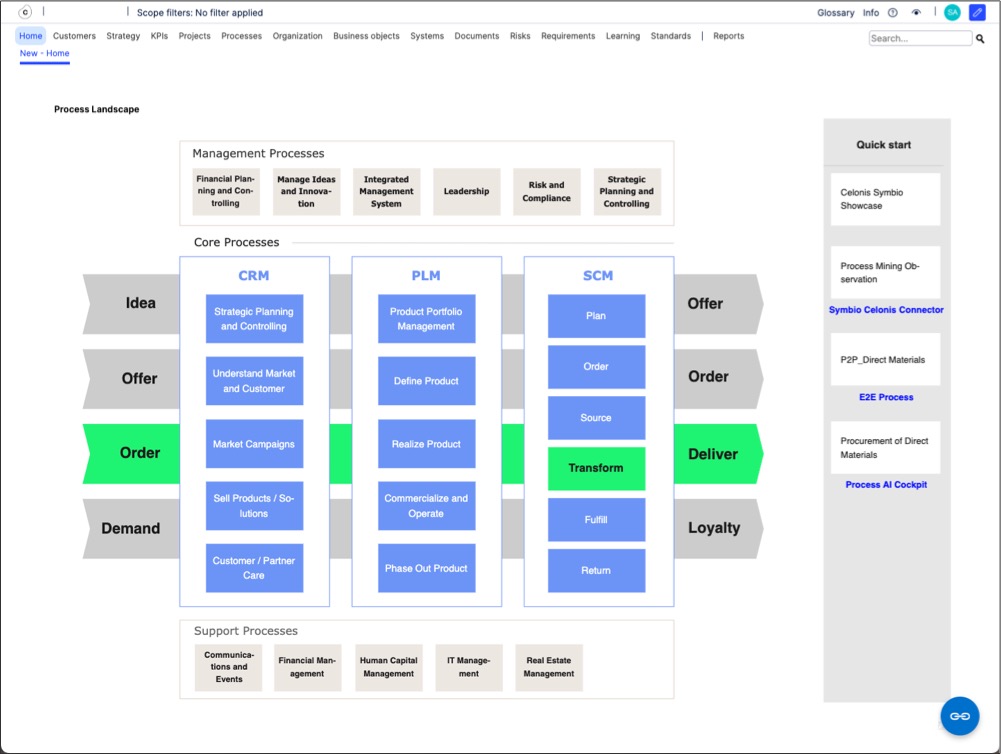Open the Info link
The height and width of the screenshot is (754, 1001).
tap(871, 13)
